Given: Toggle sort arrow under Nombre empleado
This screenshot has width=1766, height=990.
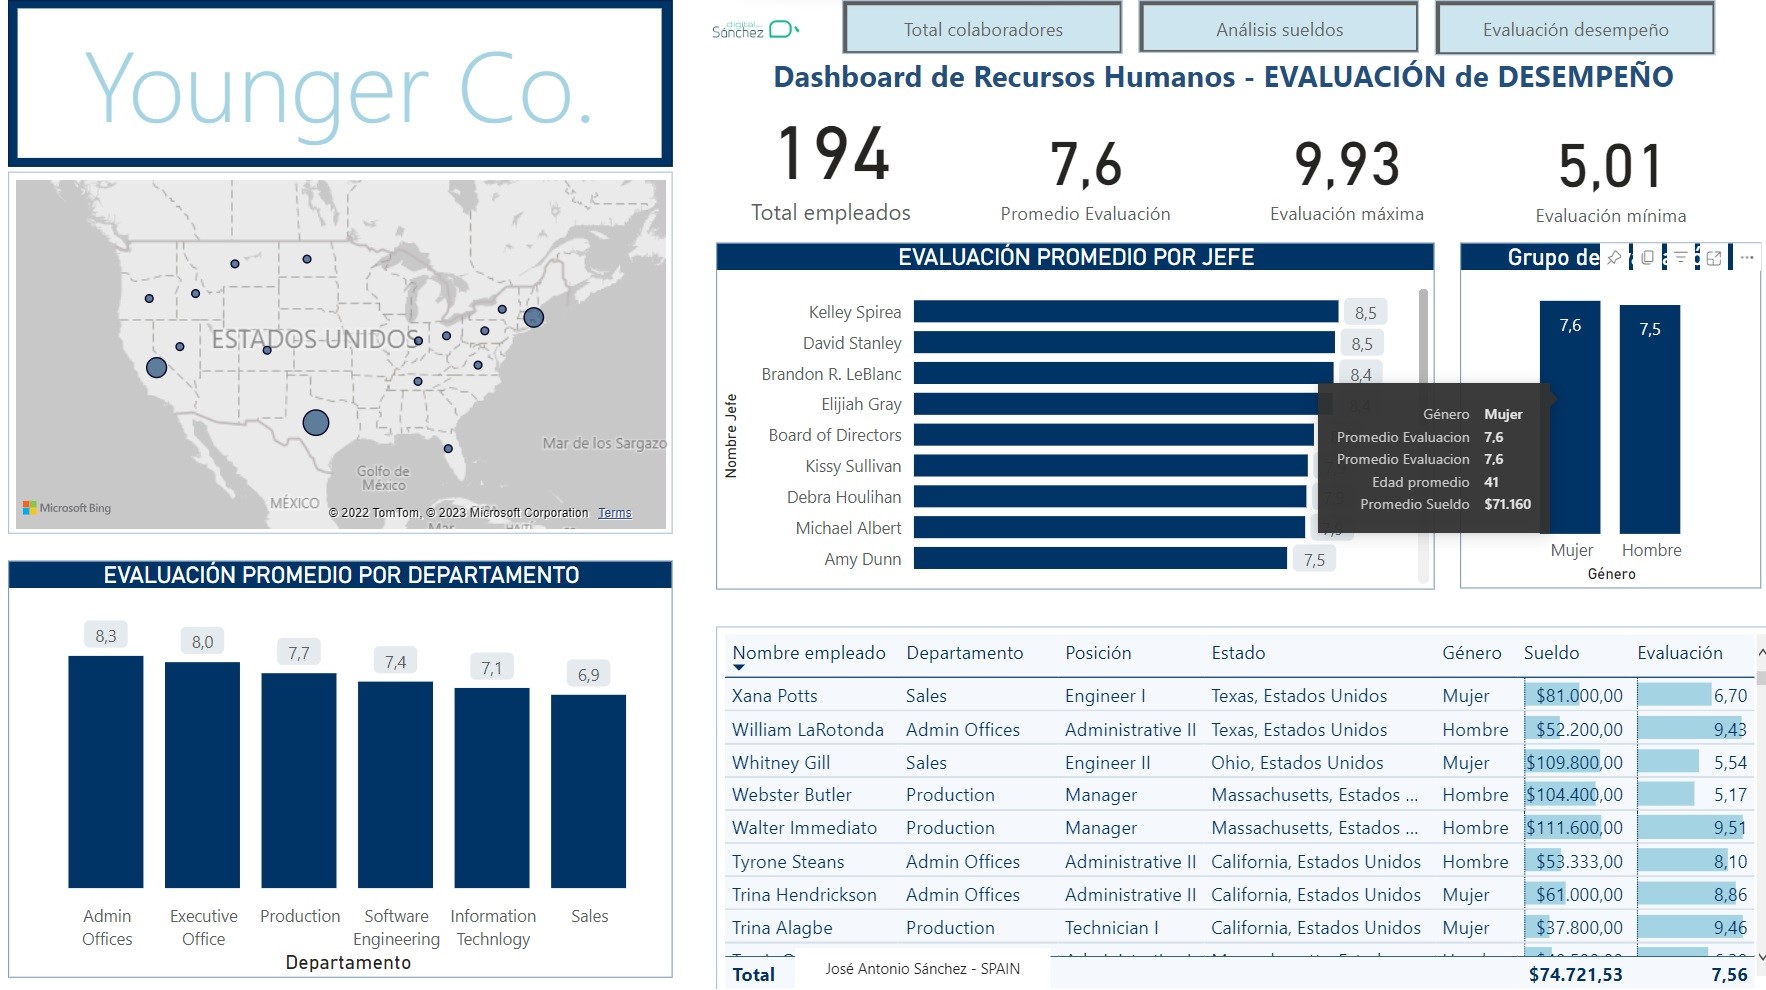Looking at the screenshot, I should pyautogui.click(x=739, y=667).
